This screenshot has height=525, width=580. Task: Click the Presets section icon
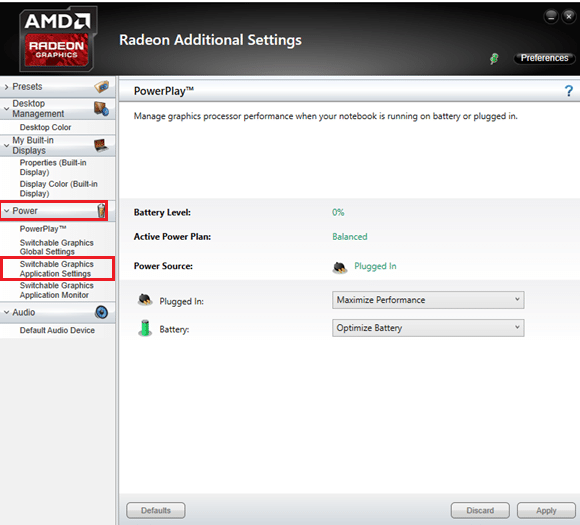point(101,87)
